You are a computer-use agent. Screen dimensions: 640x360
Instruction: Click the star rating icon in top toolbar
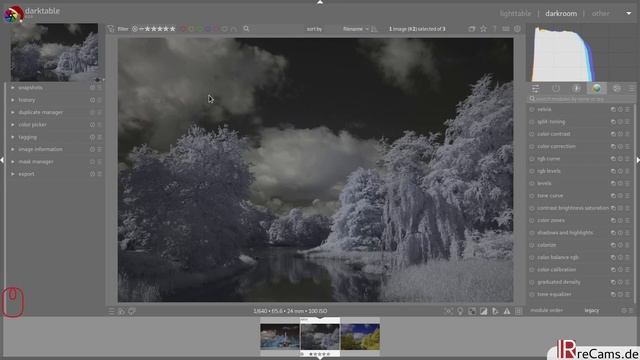pos(483,29)
